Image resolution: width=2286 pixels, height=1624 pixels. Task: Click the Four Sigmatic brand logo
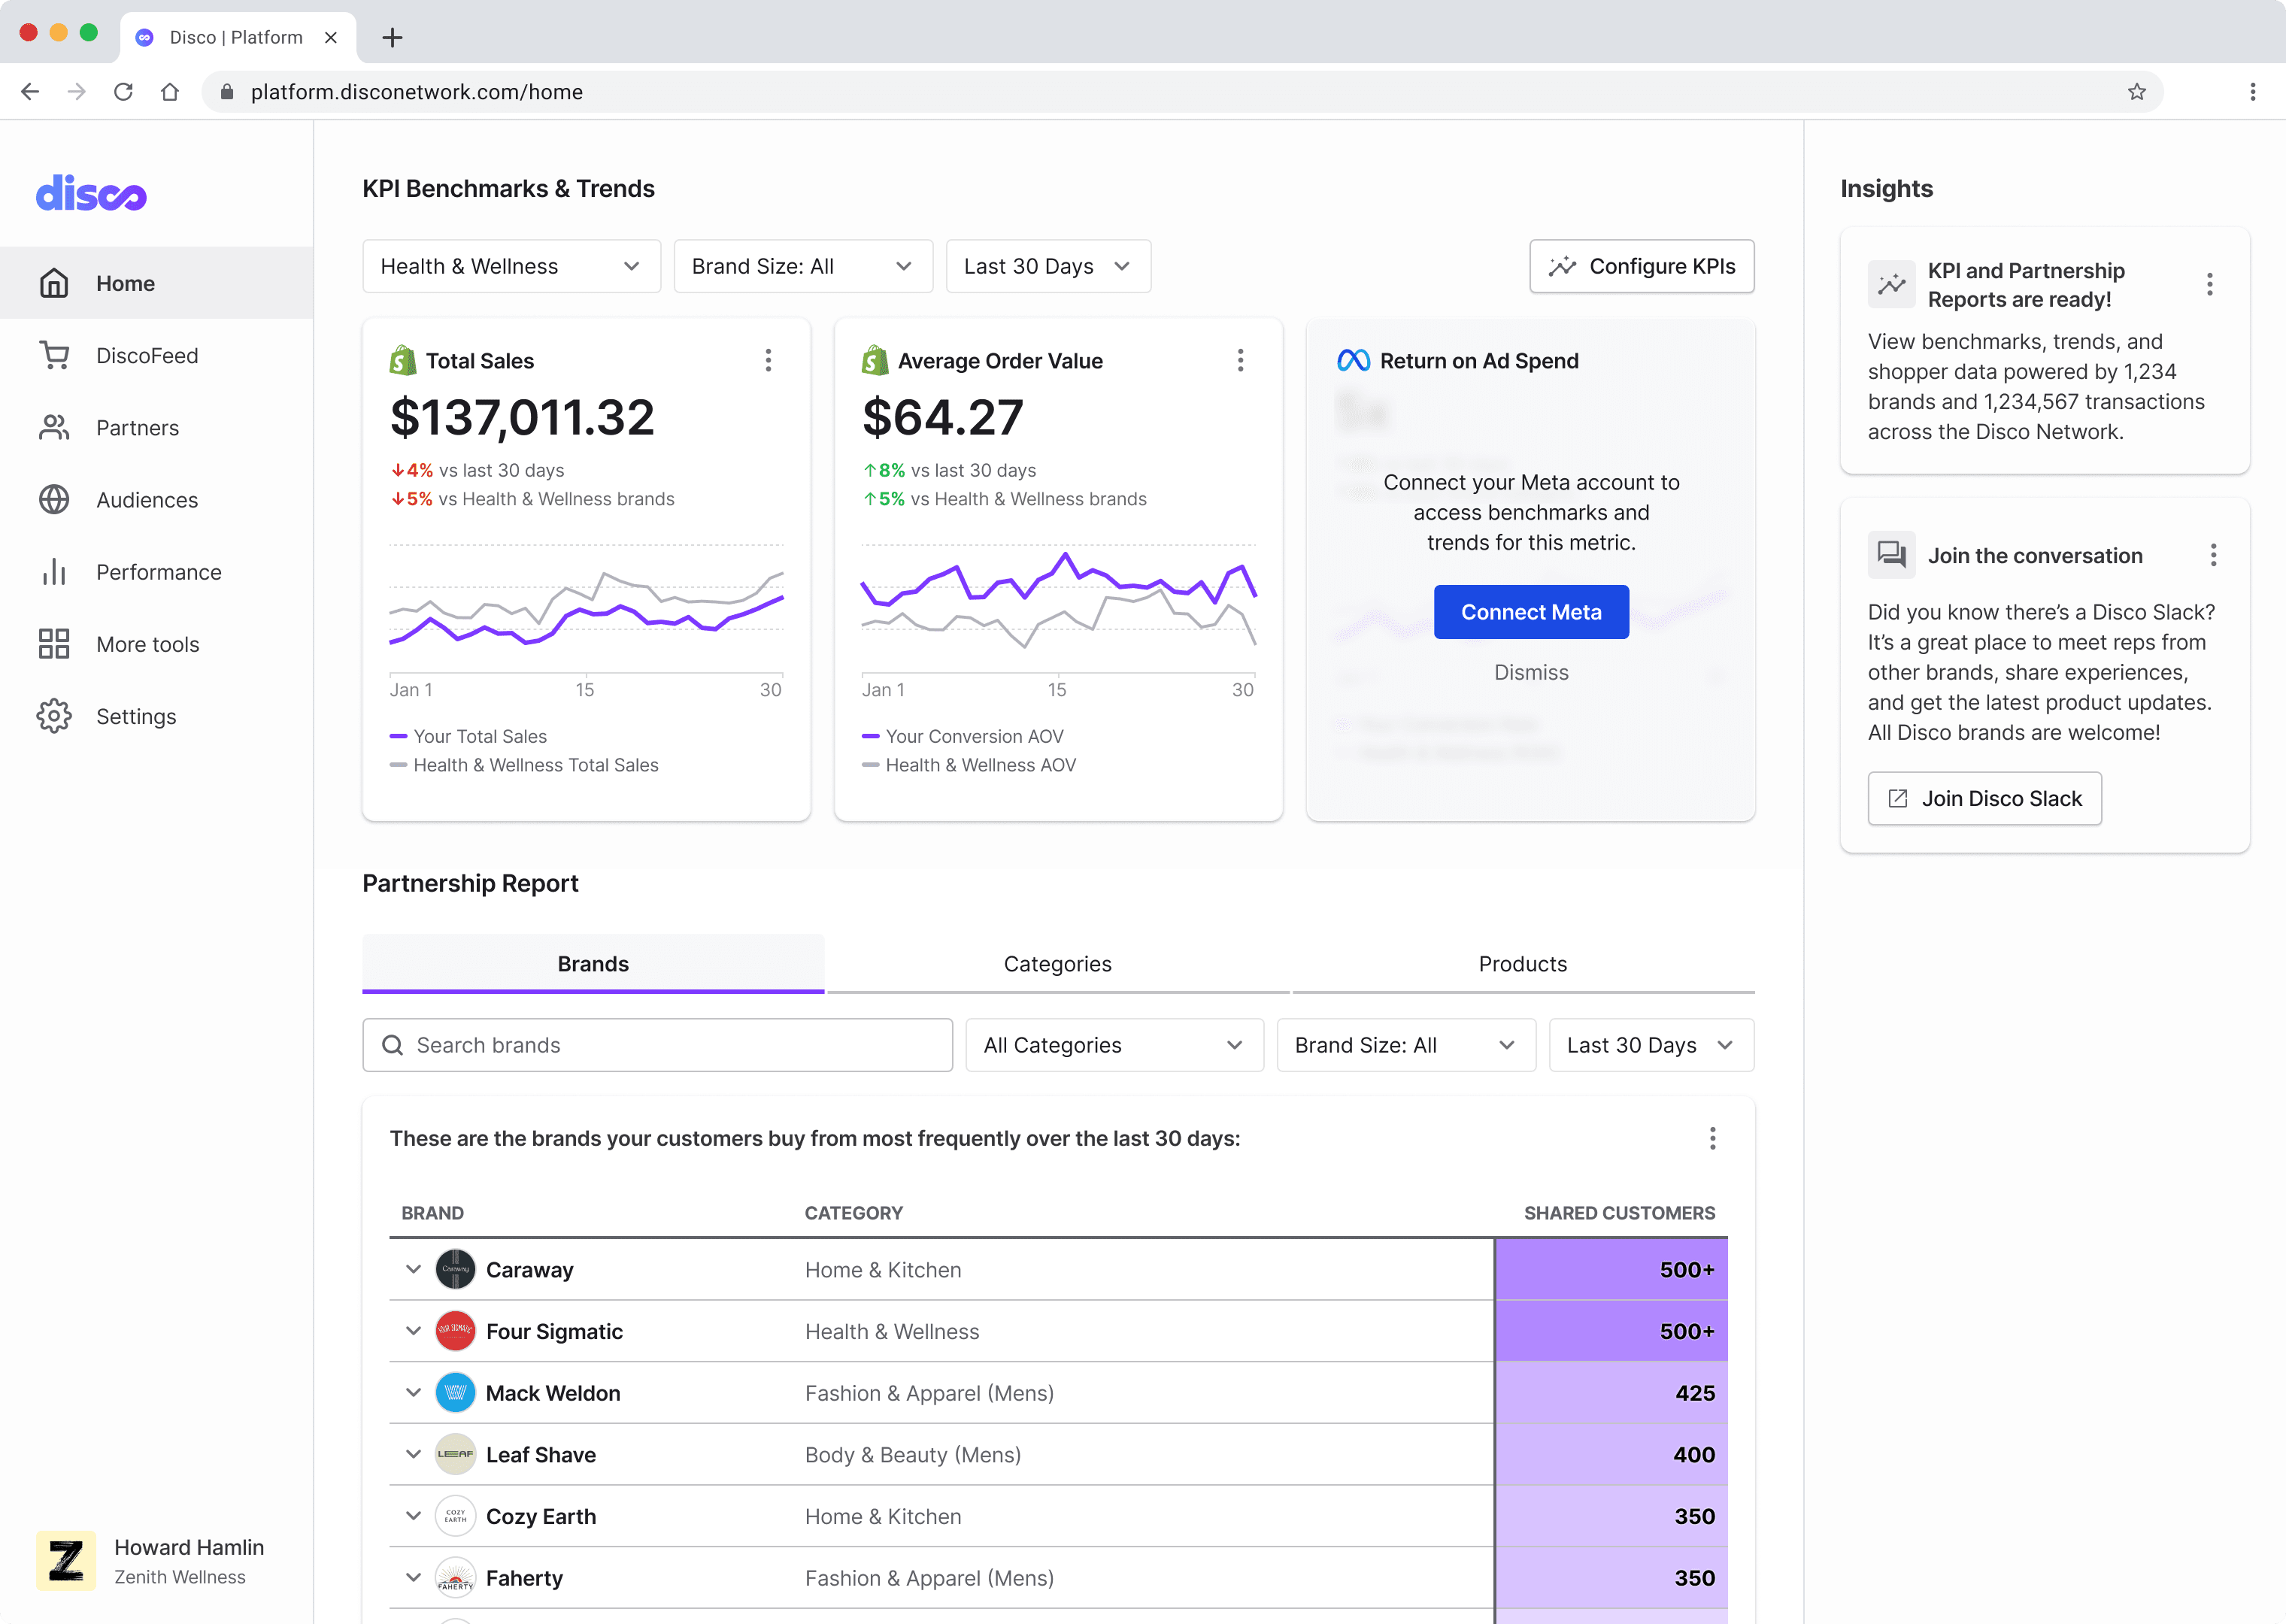click(x=455, y=1331)
